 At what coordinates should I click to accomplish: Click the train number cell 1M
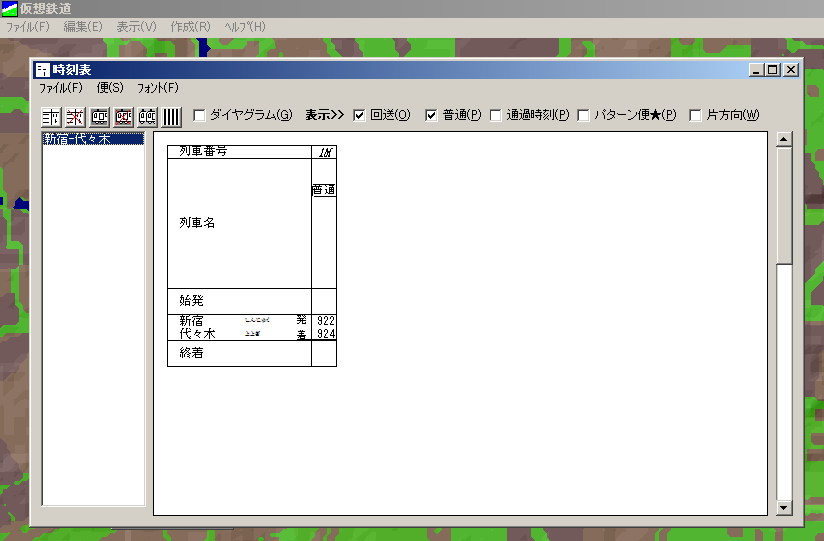coord(325,152)
